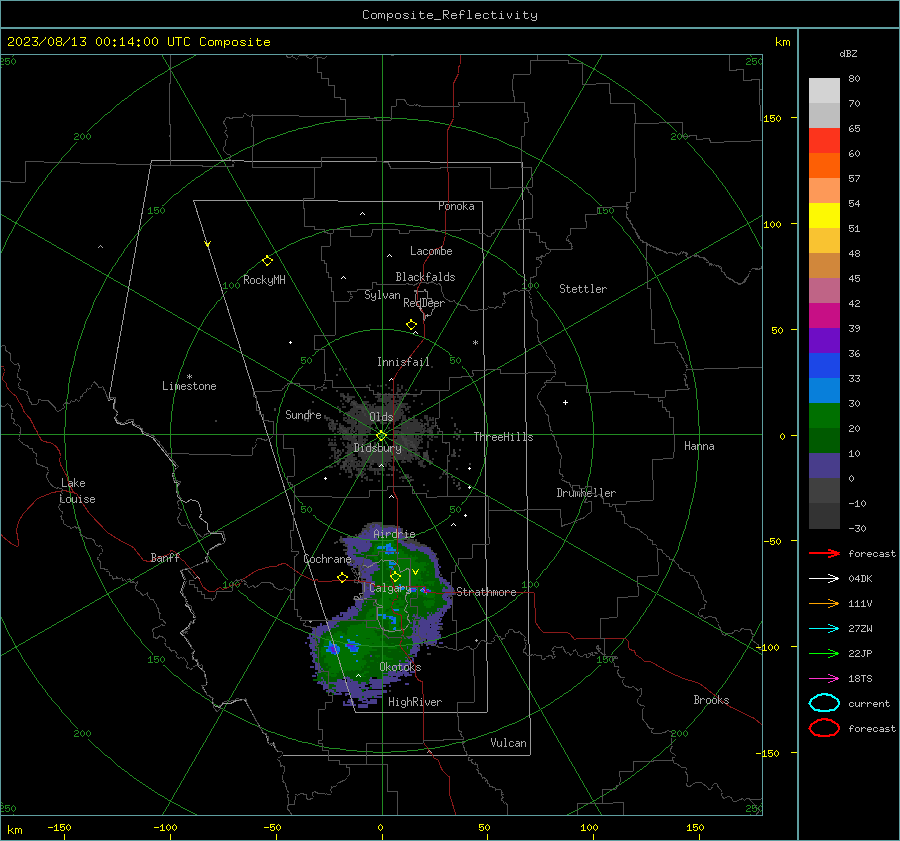
Task: Click the Blackfalds label
Action: [x=425, y=277]
